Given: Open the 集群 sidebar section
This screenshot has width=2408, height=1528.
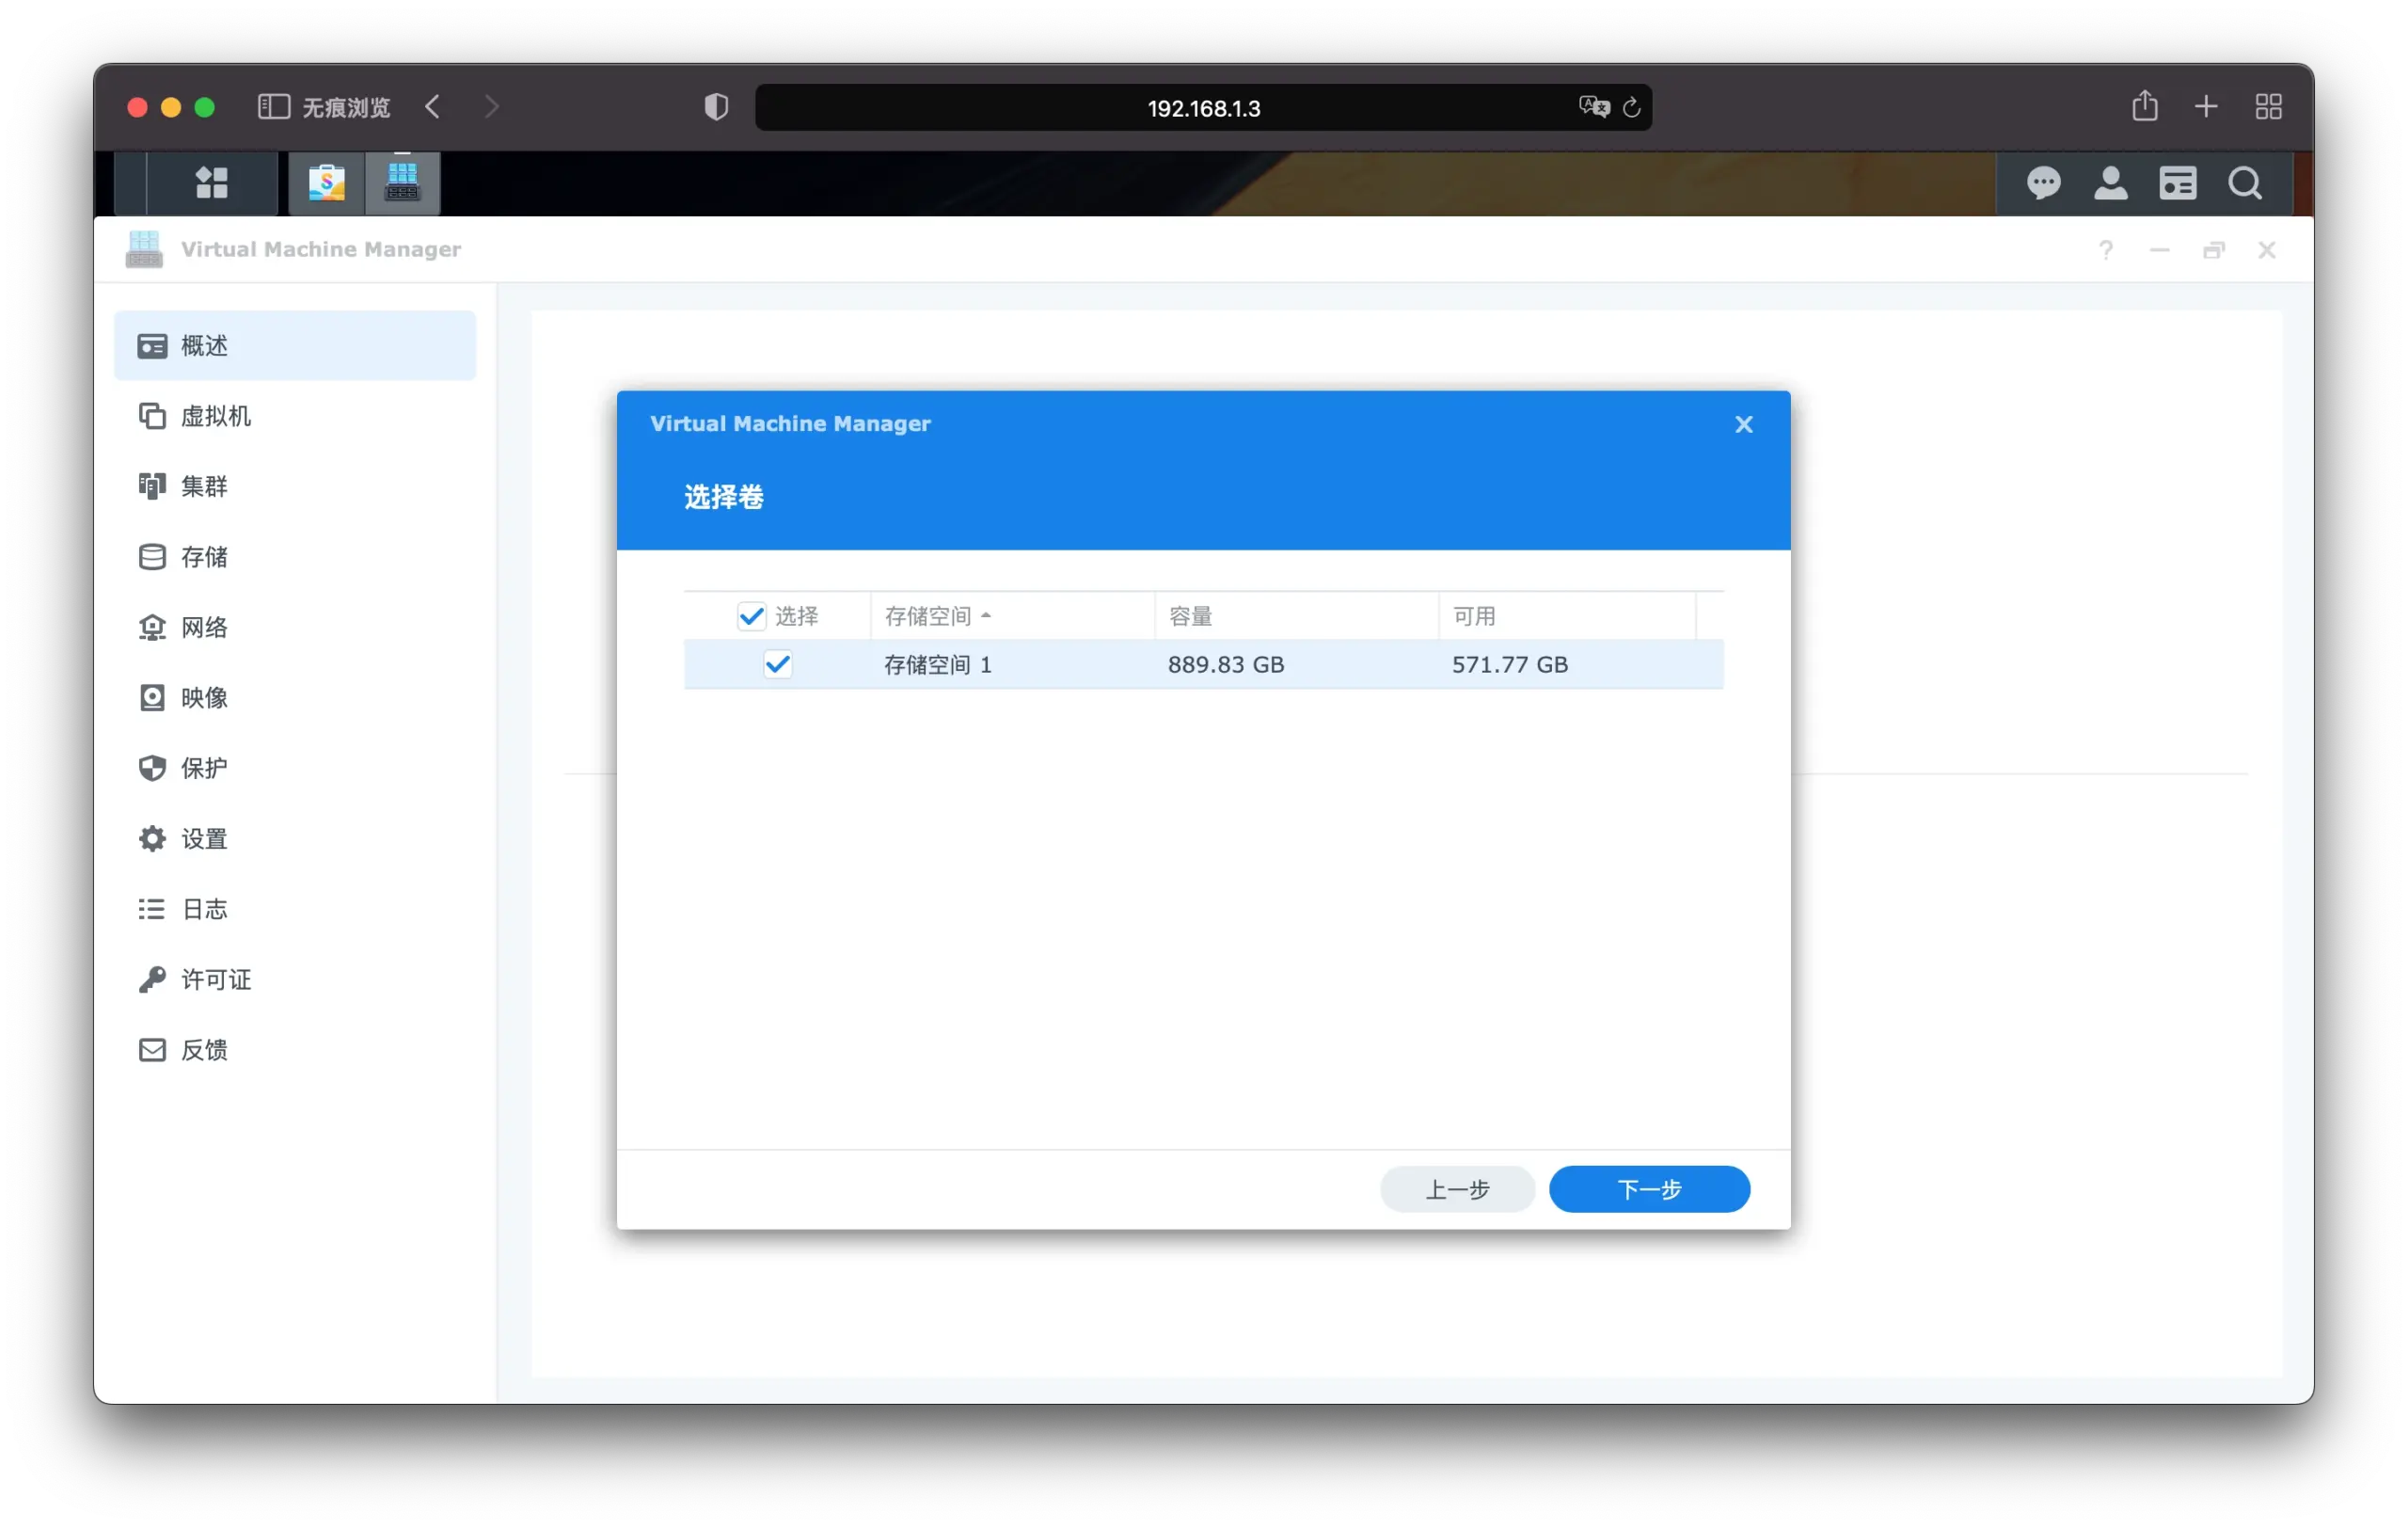Looking at the screenshot, I should (295, 487).
